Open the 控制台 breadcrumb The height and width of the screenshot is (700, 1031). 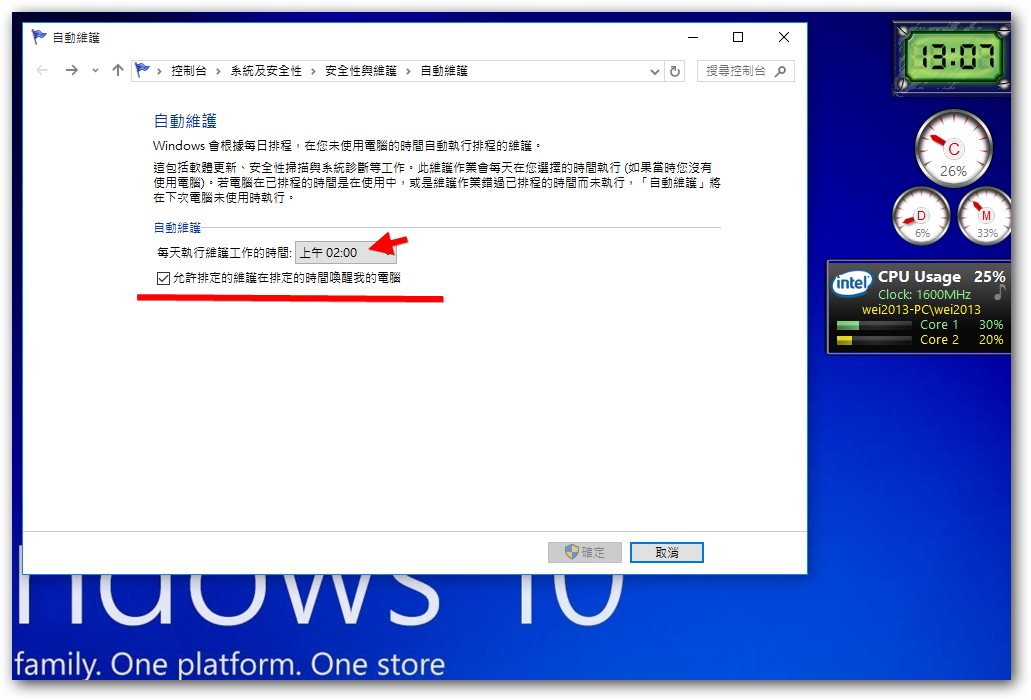[x=189, y=71]
